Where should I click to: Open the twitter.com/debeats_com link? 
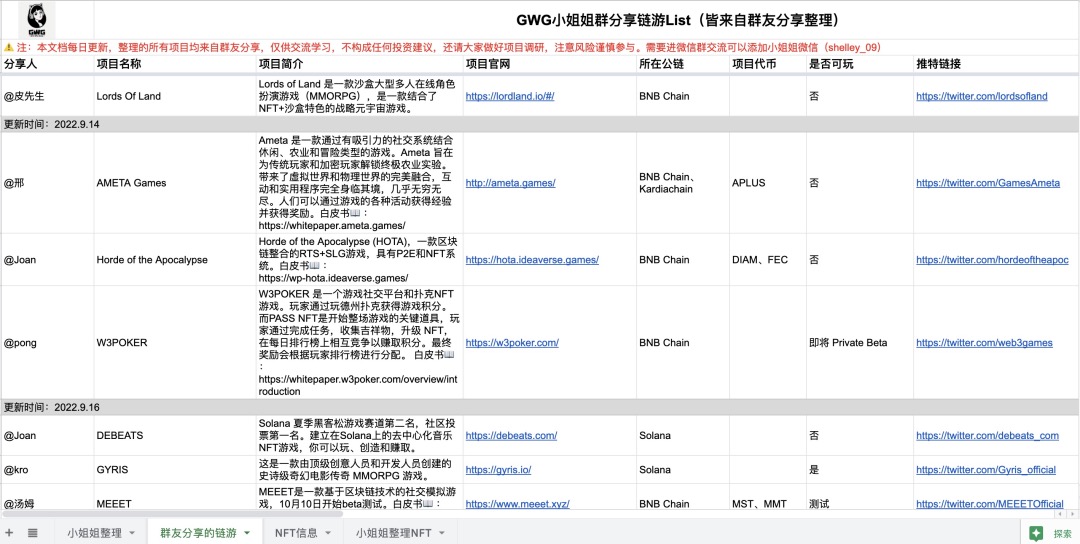pyautogui.click(x=987, y=436)
